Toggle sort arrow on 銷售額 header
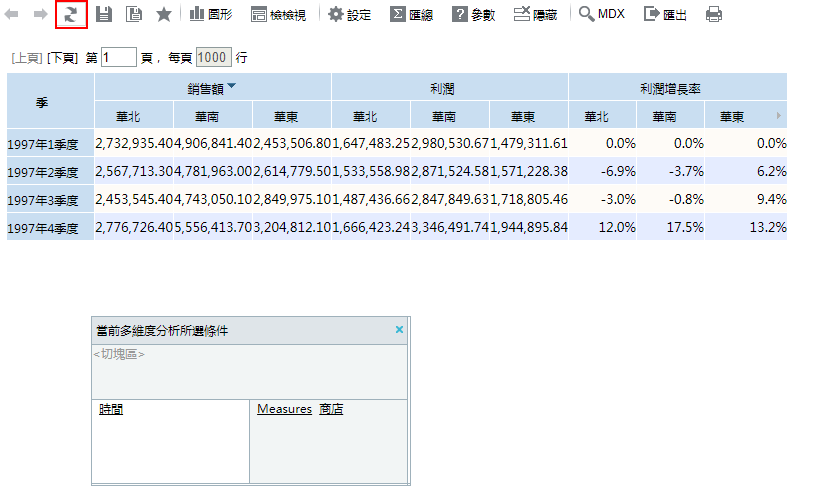The height and width of the screenshot is (496, 833). 232,87
